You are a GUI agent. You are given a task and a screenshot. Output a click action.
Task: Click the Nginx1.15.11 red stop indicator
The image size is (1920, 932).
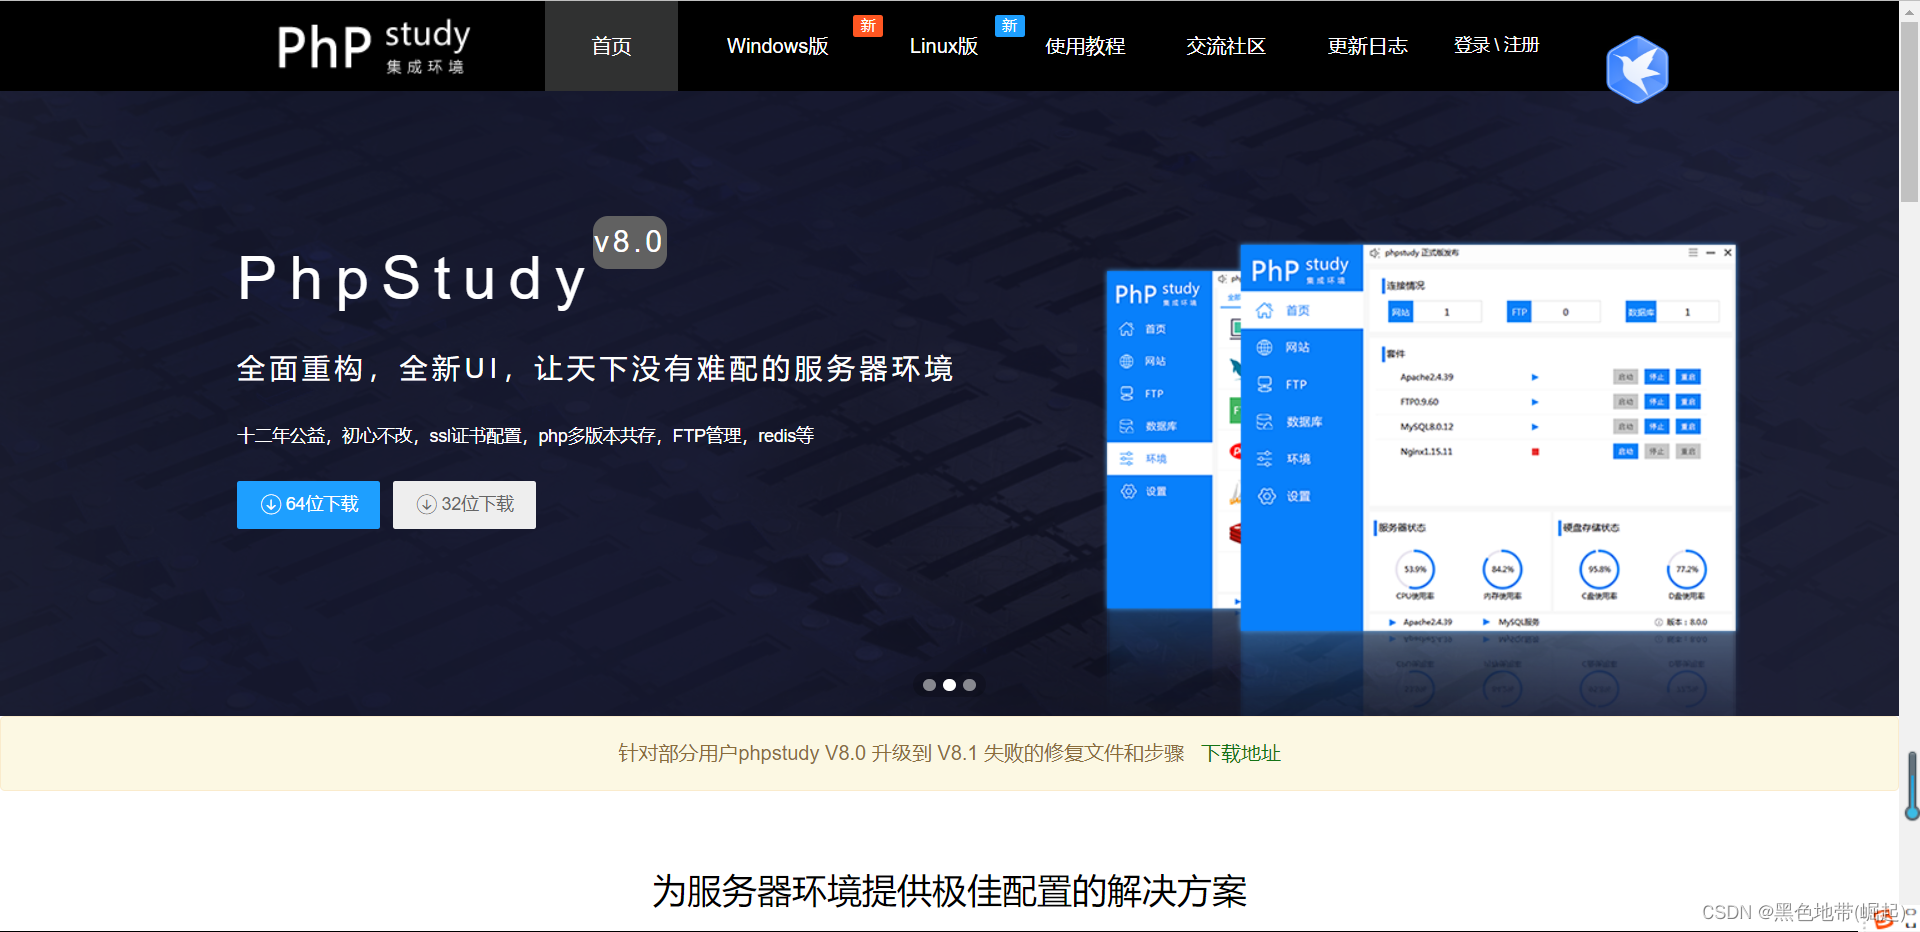1535,452
